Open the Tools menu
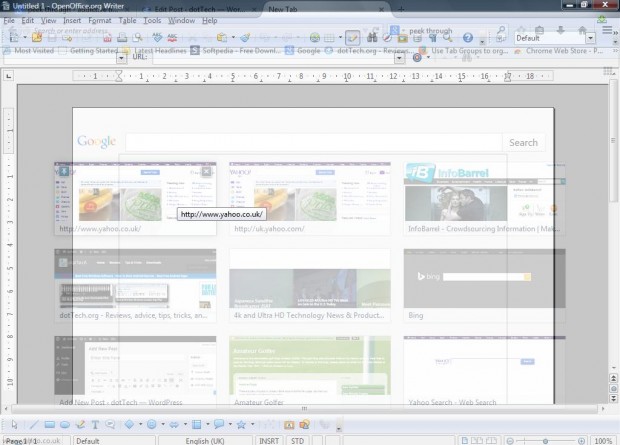620x445 pixels. pos(152,20)
